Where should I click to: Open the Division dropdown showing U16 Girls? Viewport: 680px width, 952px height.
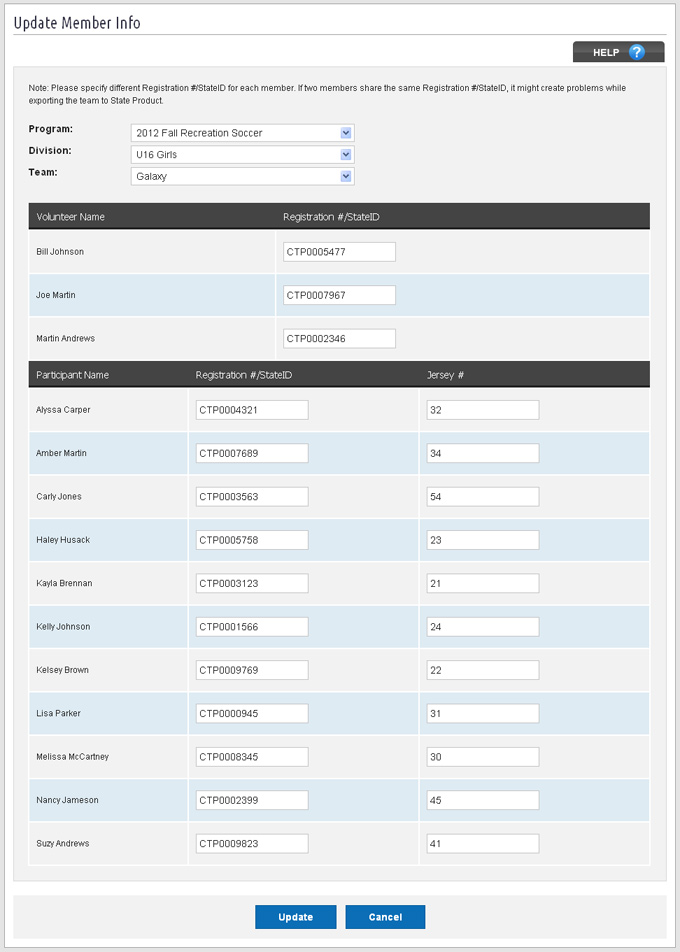pos(242,155)
